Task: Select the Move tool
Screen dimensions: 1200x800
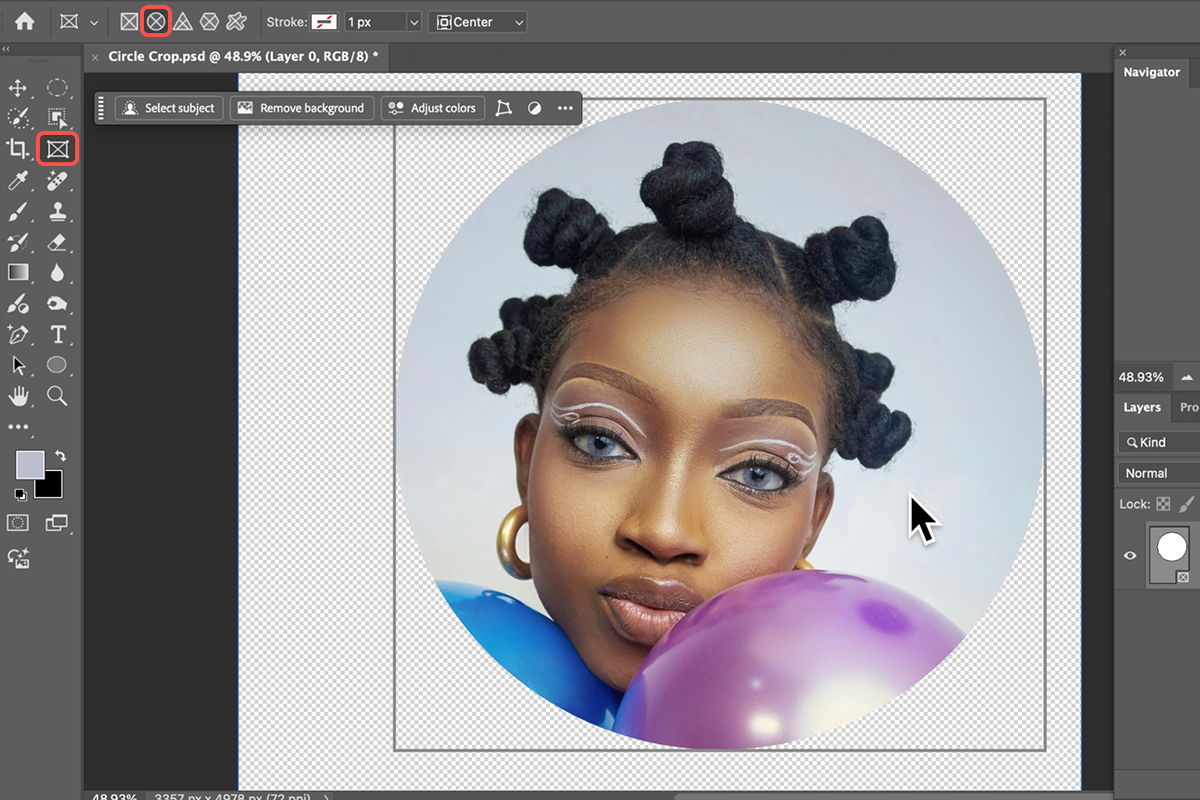Action: pyautogui.click(x=18, y=88)
